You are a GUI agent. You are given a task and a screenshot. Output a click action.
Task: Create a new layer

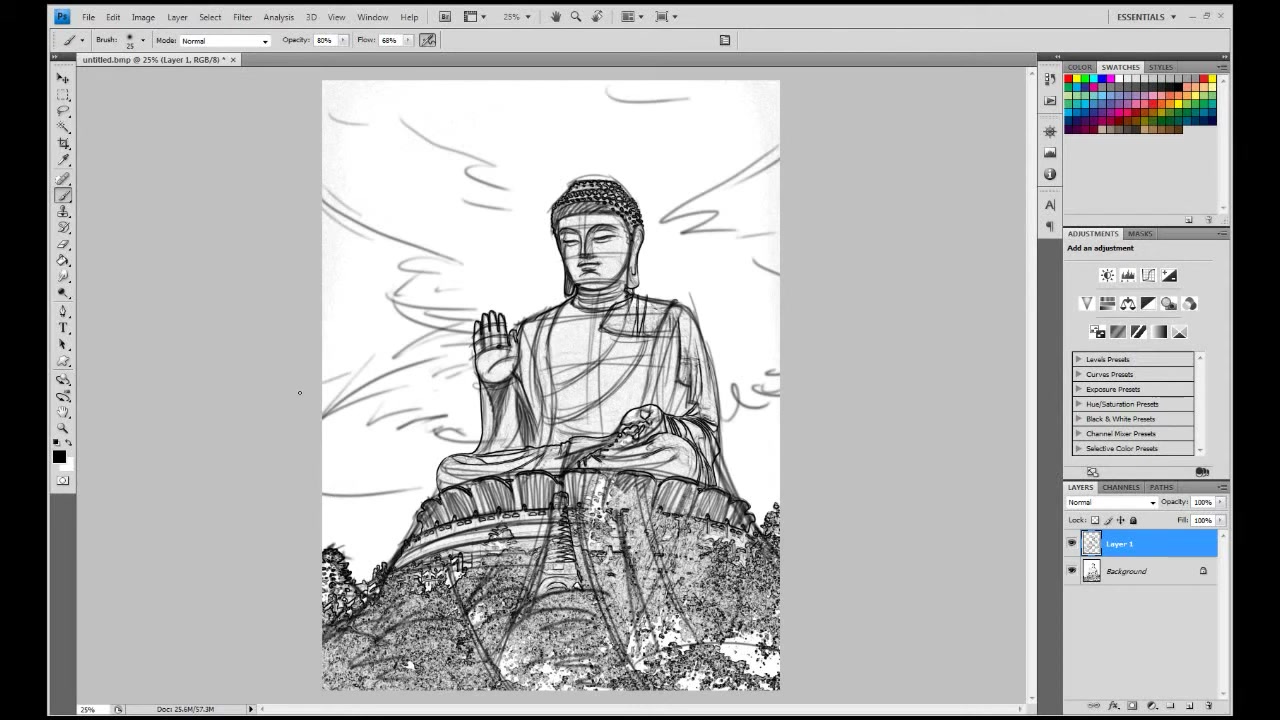(x=1189, y=706)
